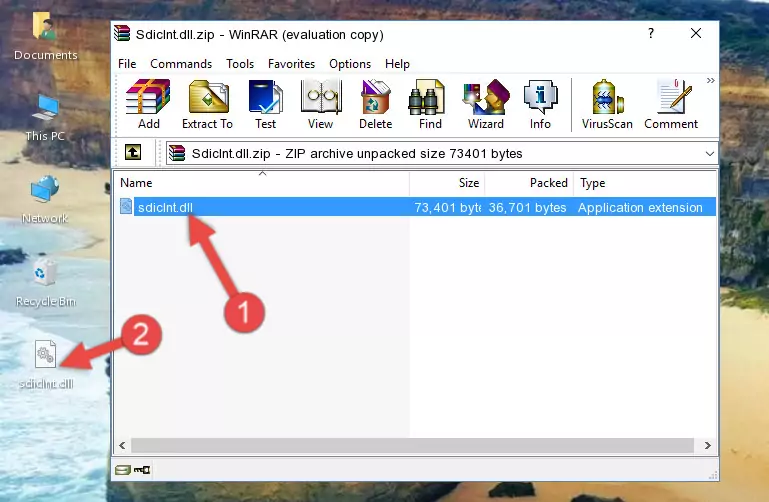Viewport: 769px width, 502px height.
Task: Select the sdiclnt.dll desktop file
Action: (46, 365)
